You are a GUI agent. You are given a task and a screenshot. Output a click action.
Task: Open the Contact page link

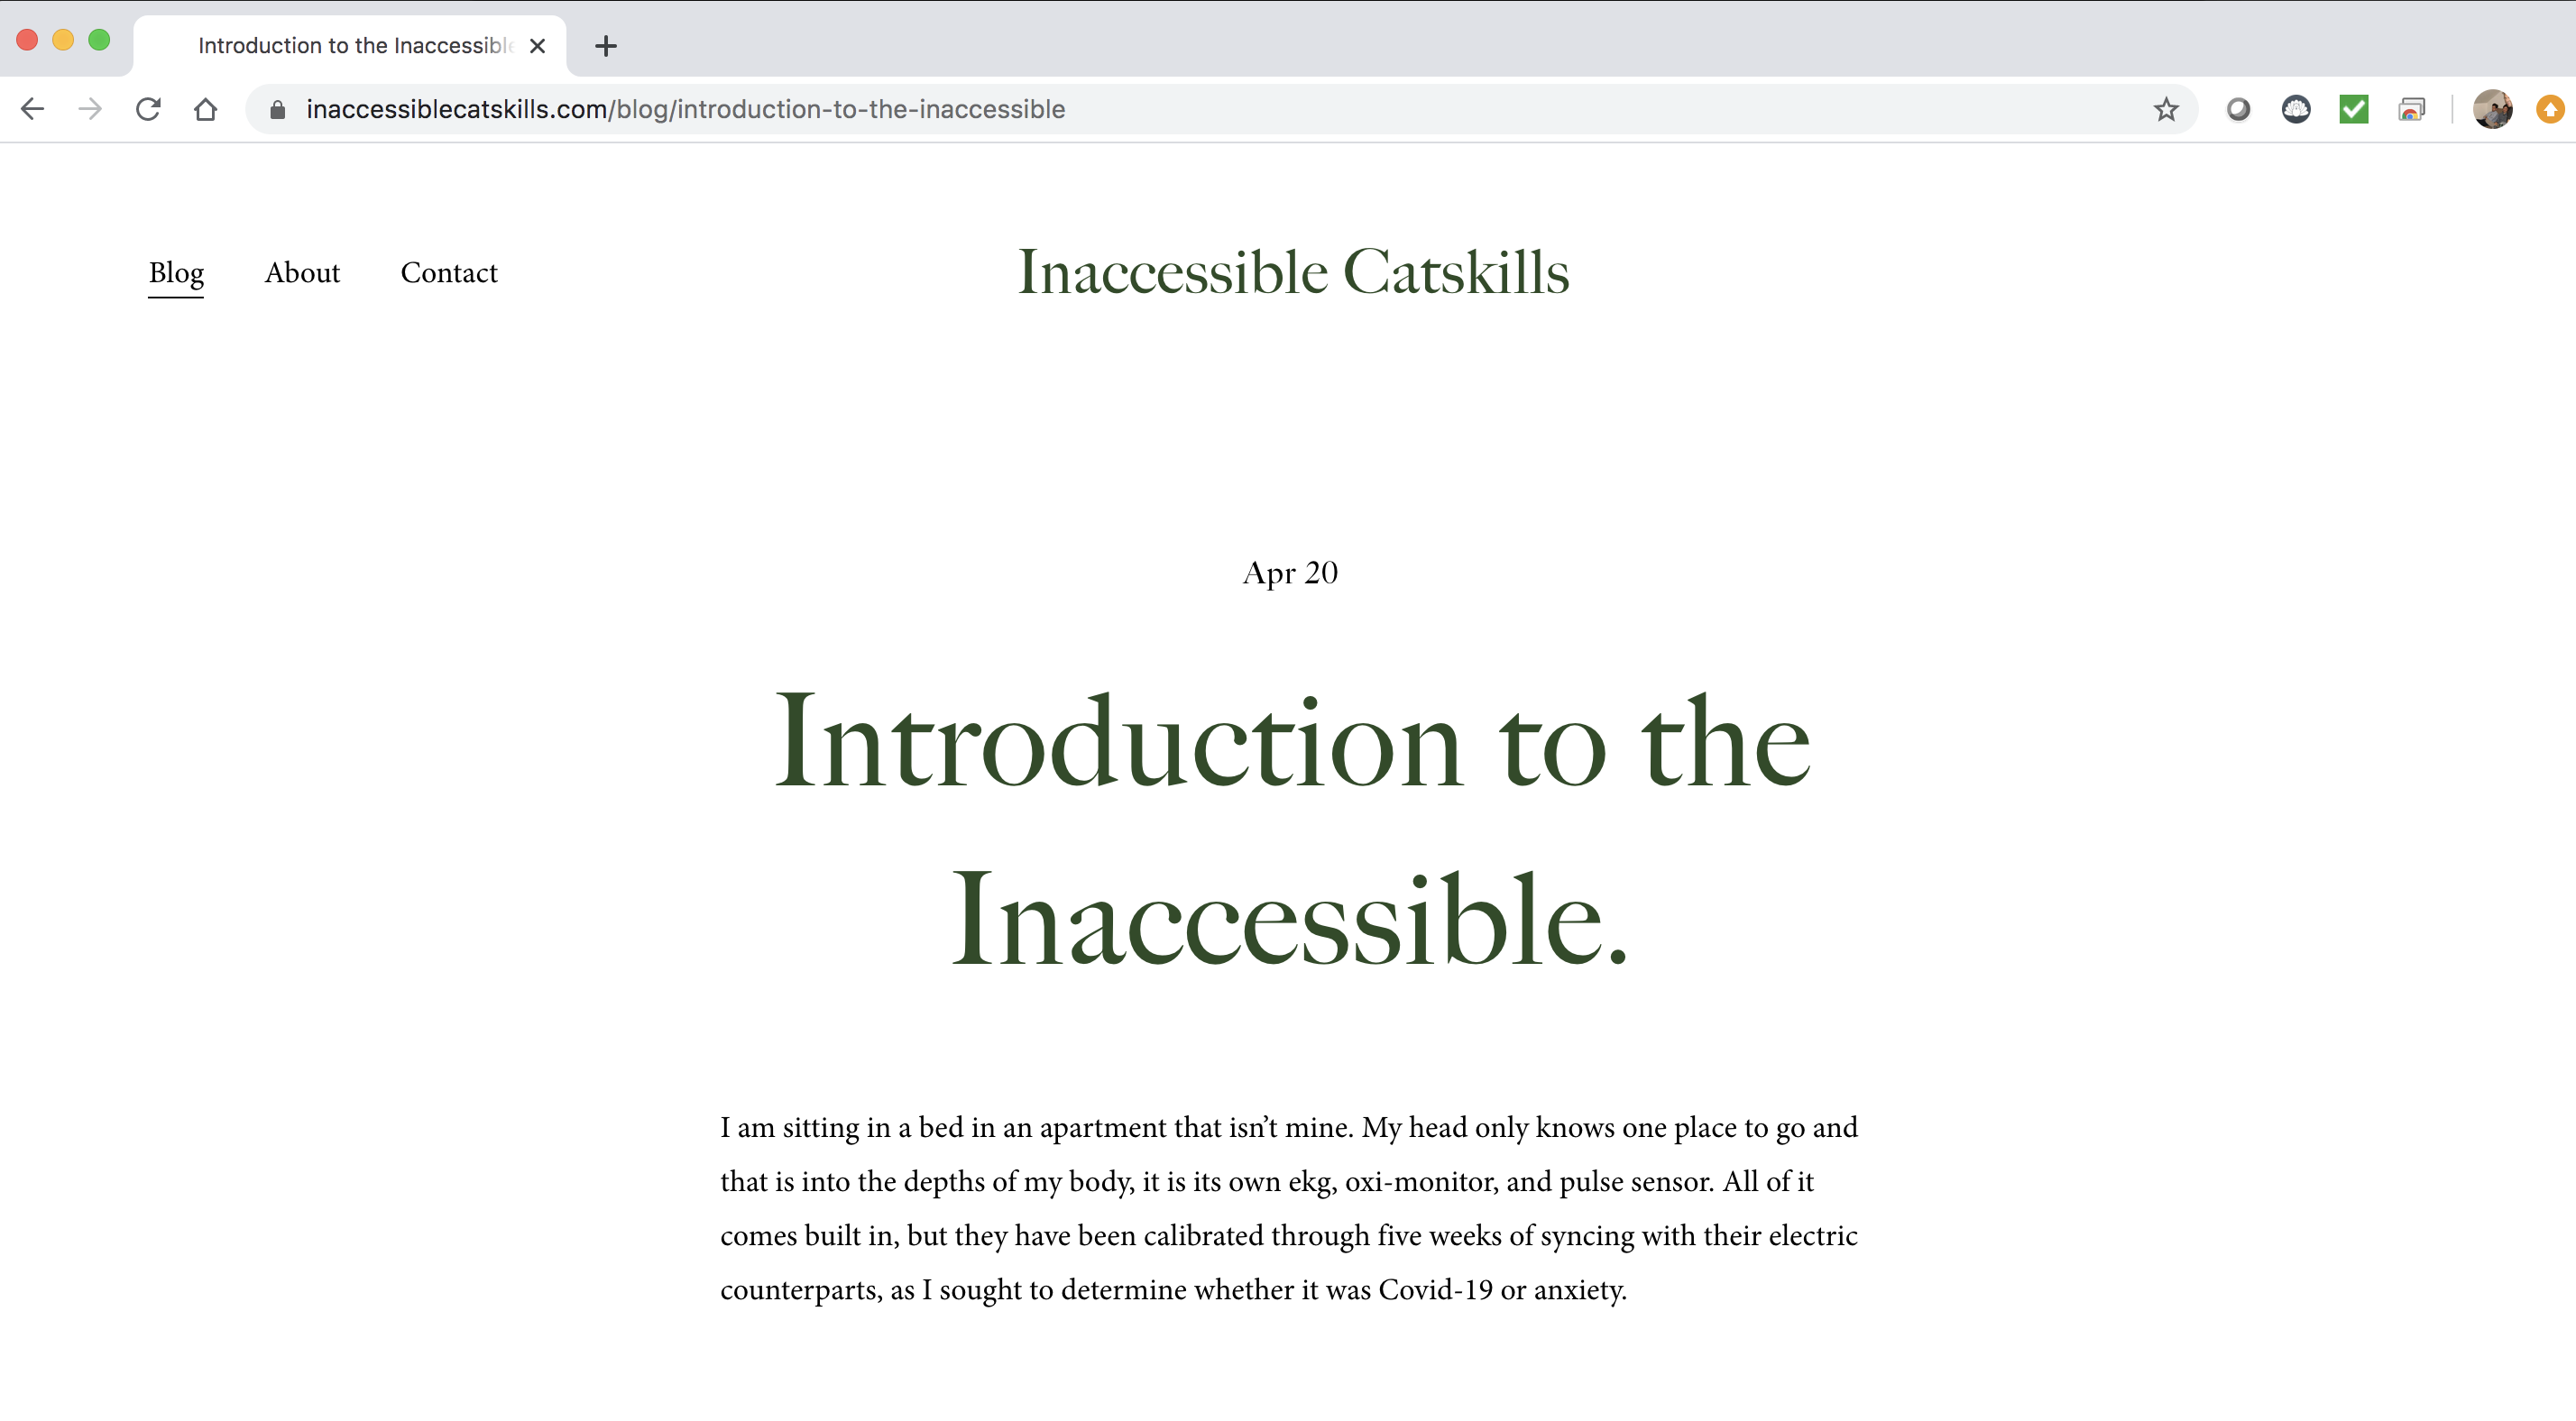pyautogui.click(x=449, y=272)
